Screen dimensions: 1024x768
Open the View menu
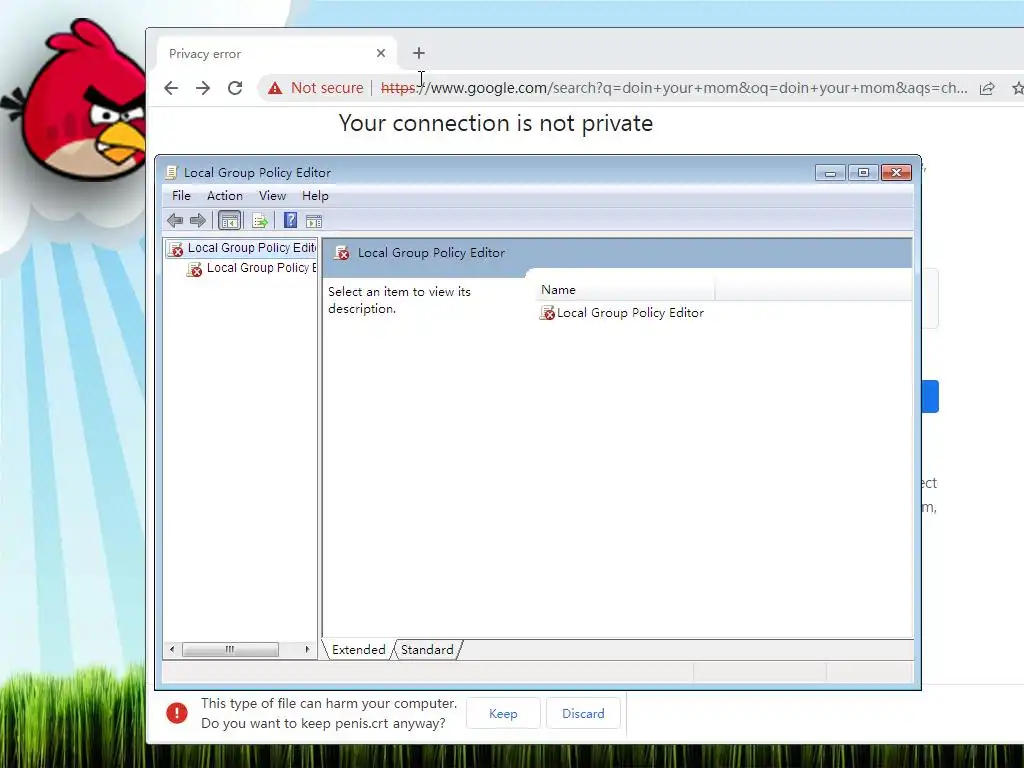click(x=272, y=196)
